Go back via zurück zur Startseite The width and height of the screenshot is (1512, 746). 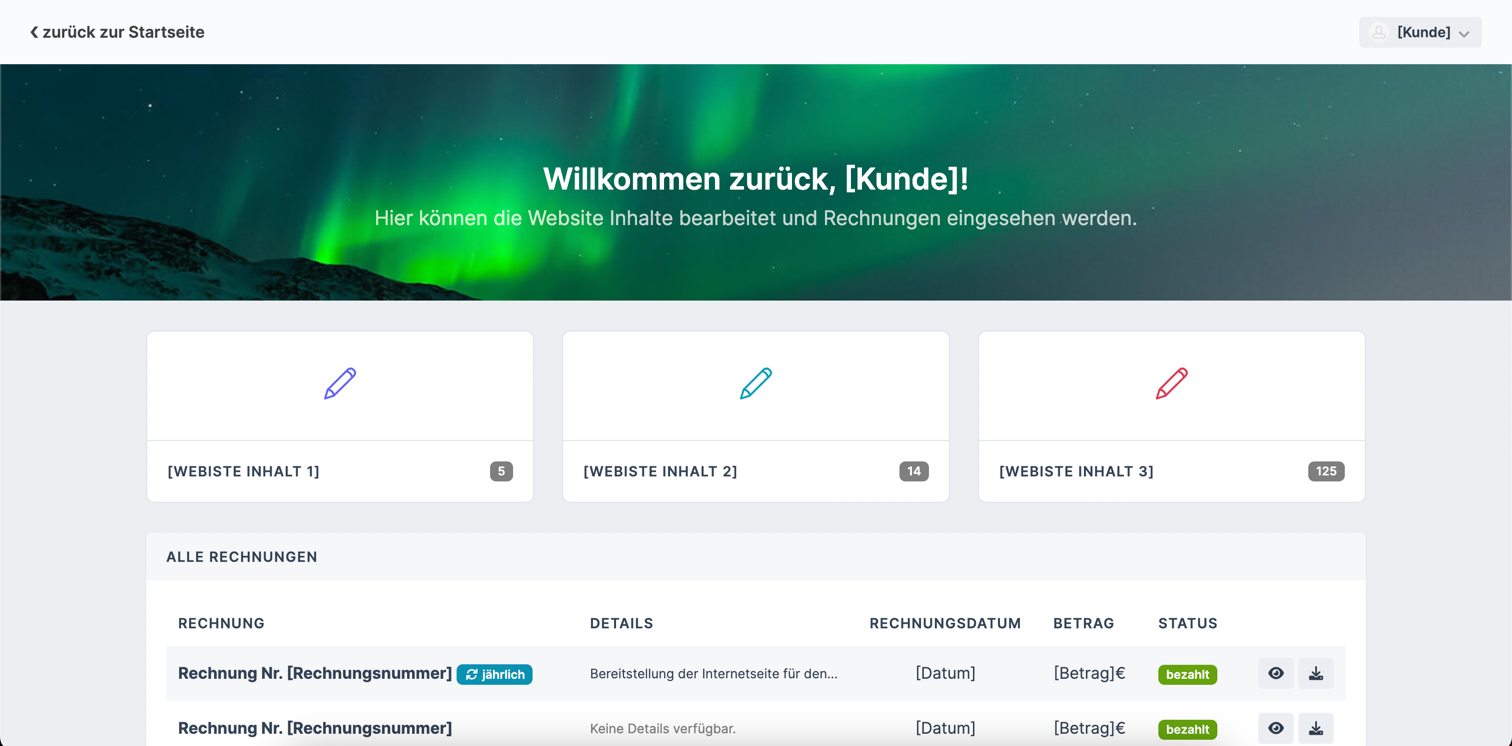pos(117,32)
